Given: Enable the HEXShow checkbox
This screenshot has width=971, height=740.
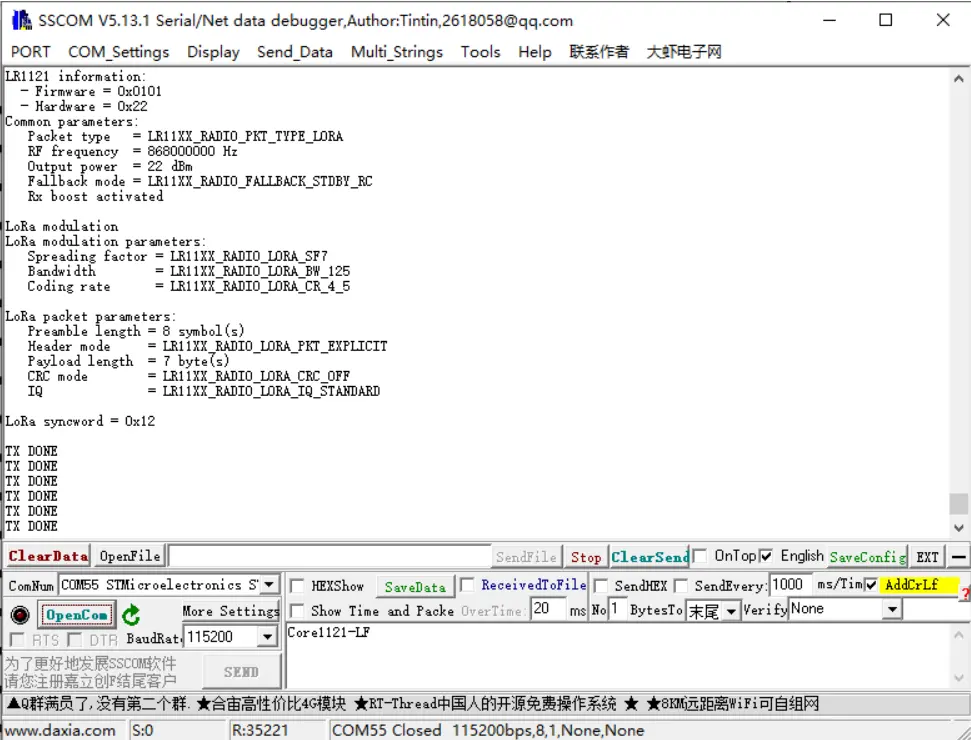Looking at the screenshot, I should [297, 586].
